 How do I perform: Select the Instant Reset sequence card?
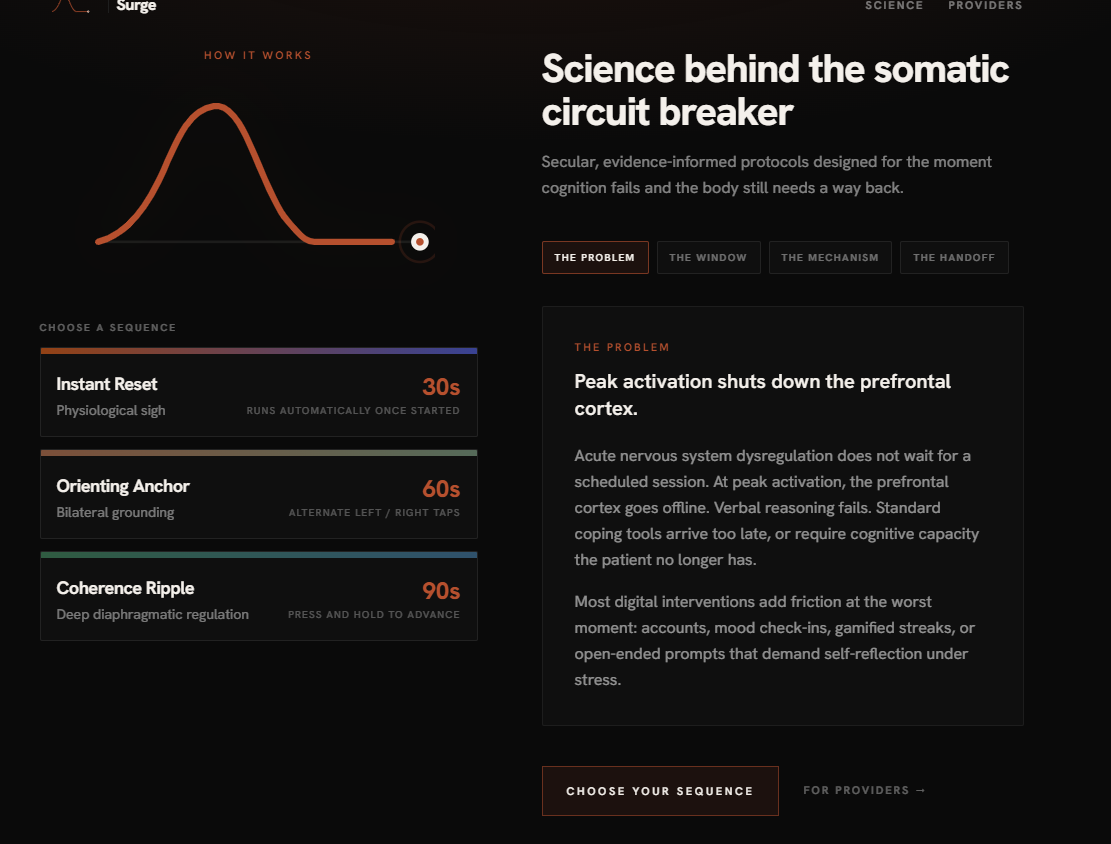click(259, 393)
